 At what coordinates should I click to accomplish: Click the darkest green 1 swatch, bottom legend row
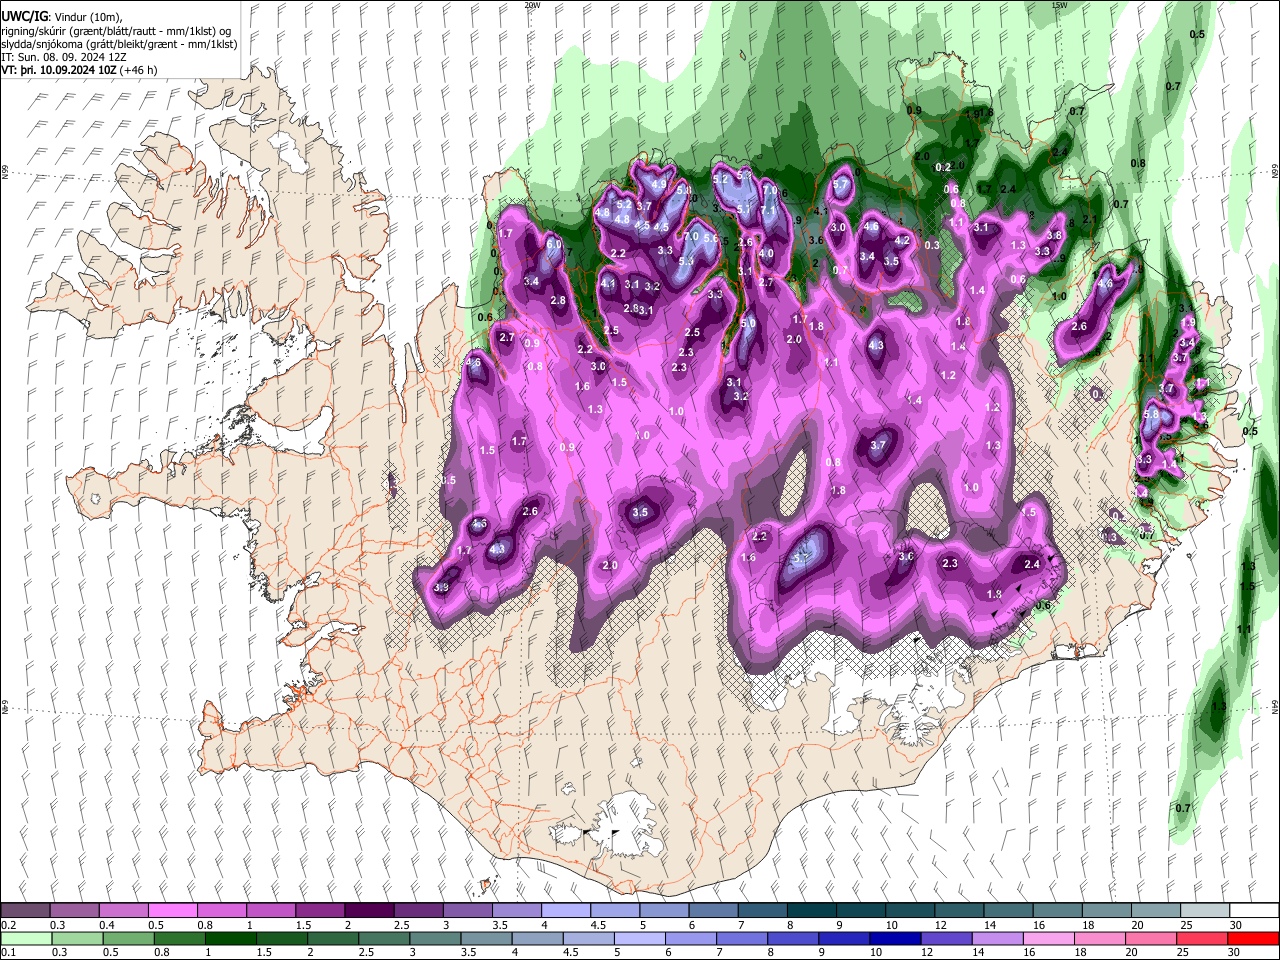tap(230, 938)
